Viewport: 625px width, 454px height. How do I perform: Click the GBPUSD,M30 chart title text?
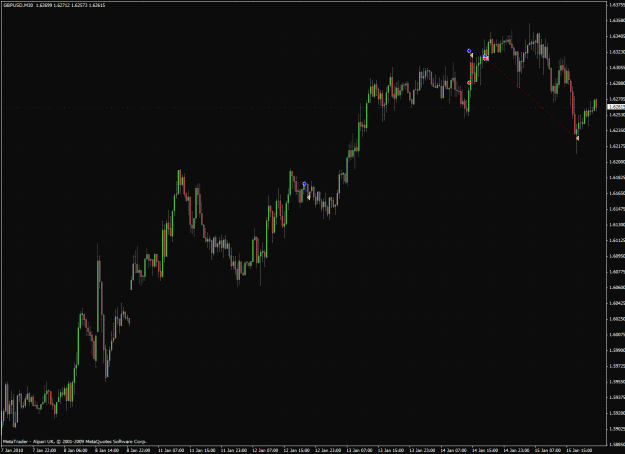pos(18,5)
